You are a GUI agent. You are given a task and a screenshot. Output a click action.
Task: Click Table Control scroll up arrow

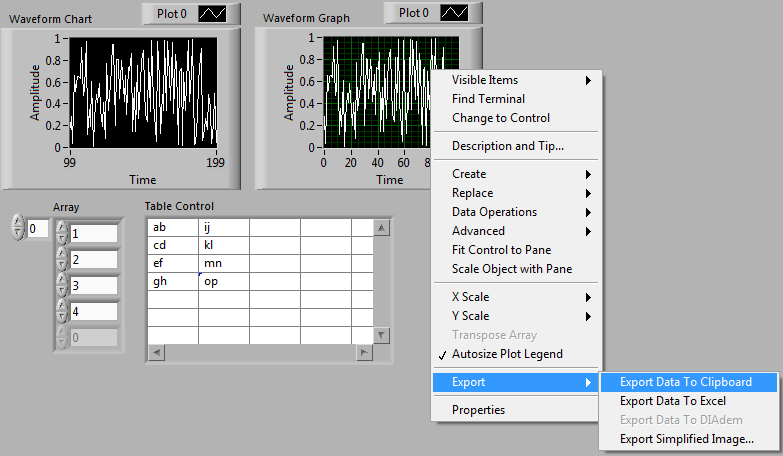(382, 228)
